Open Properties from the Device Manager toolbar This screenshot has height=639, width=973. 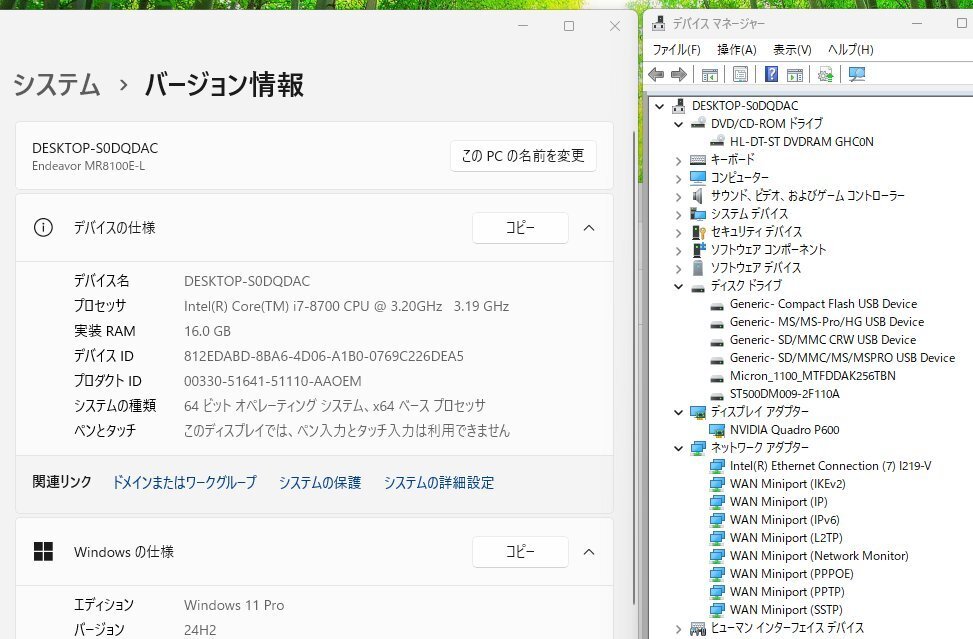click(740, 74)
